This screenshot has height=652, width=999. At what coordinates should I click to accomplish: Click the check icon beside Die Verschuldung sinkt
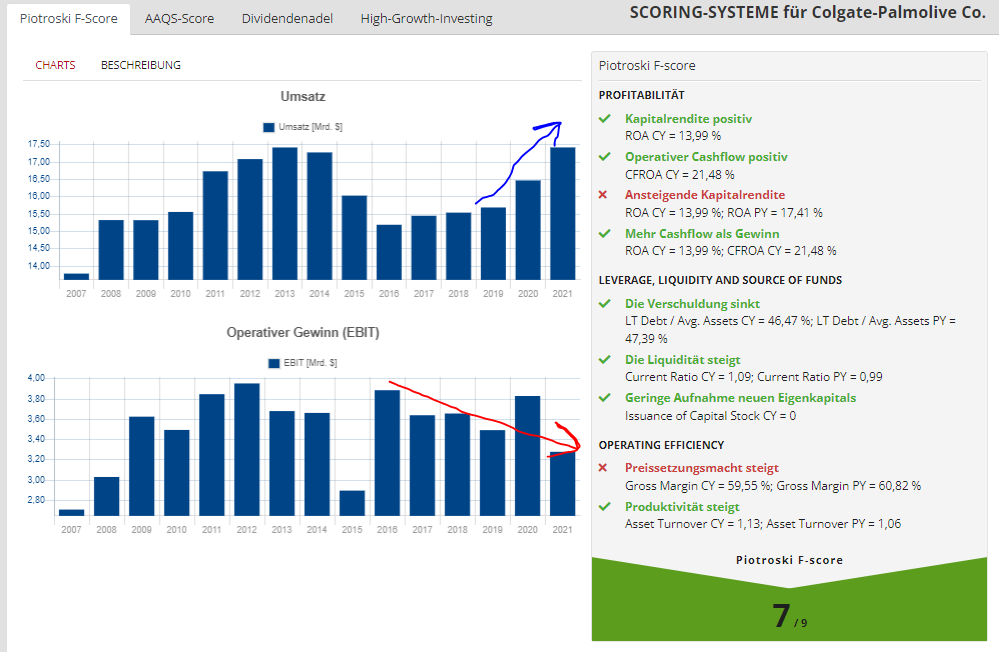[x=605, y=303]
